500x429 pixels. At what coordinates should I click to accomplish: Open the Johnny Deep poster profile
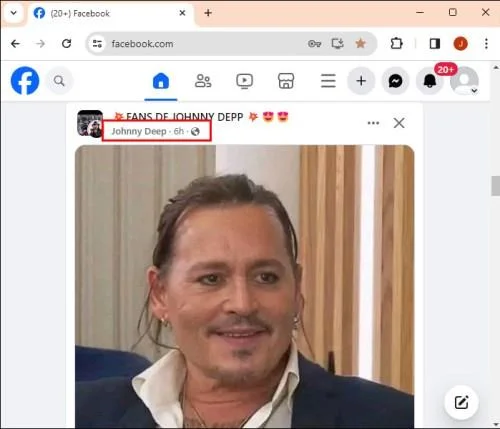pos(139,131)
